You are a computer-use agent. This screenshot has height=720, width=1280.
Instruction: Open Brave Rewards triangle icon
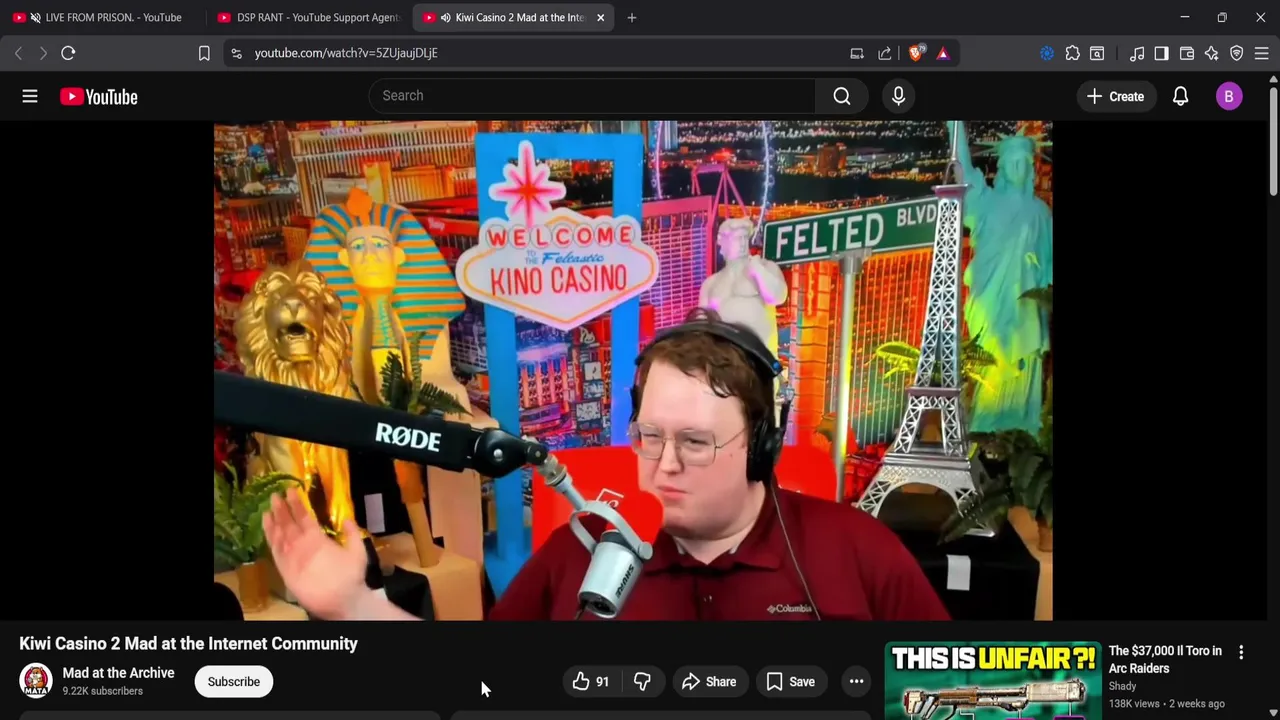(943, 53)
